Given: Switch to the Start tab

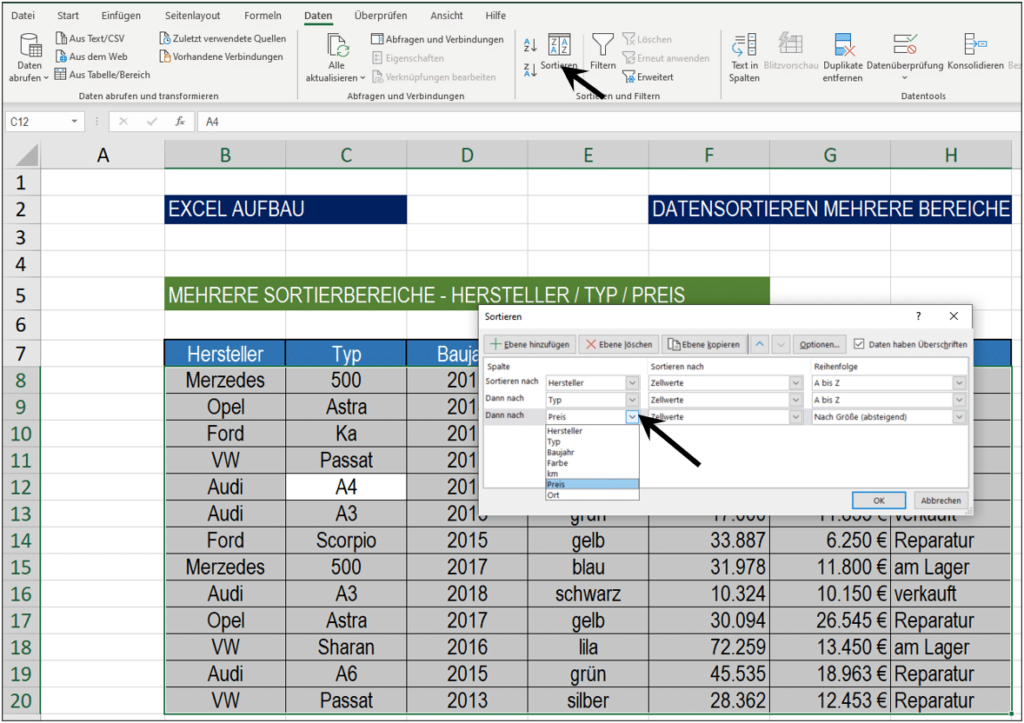Looking at the screenshot, I should [68, 16].
